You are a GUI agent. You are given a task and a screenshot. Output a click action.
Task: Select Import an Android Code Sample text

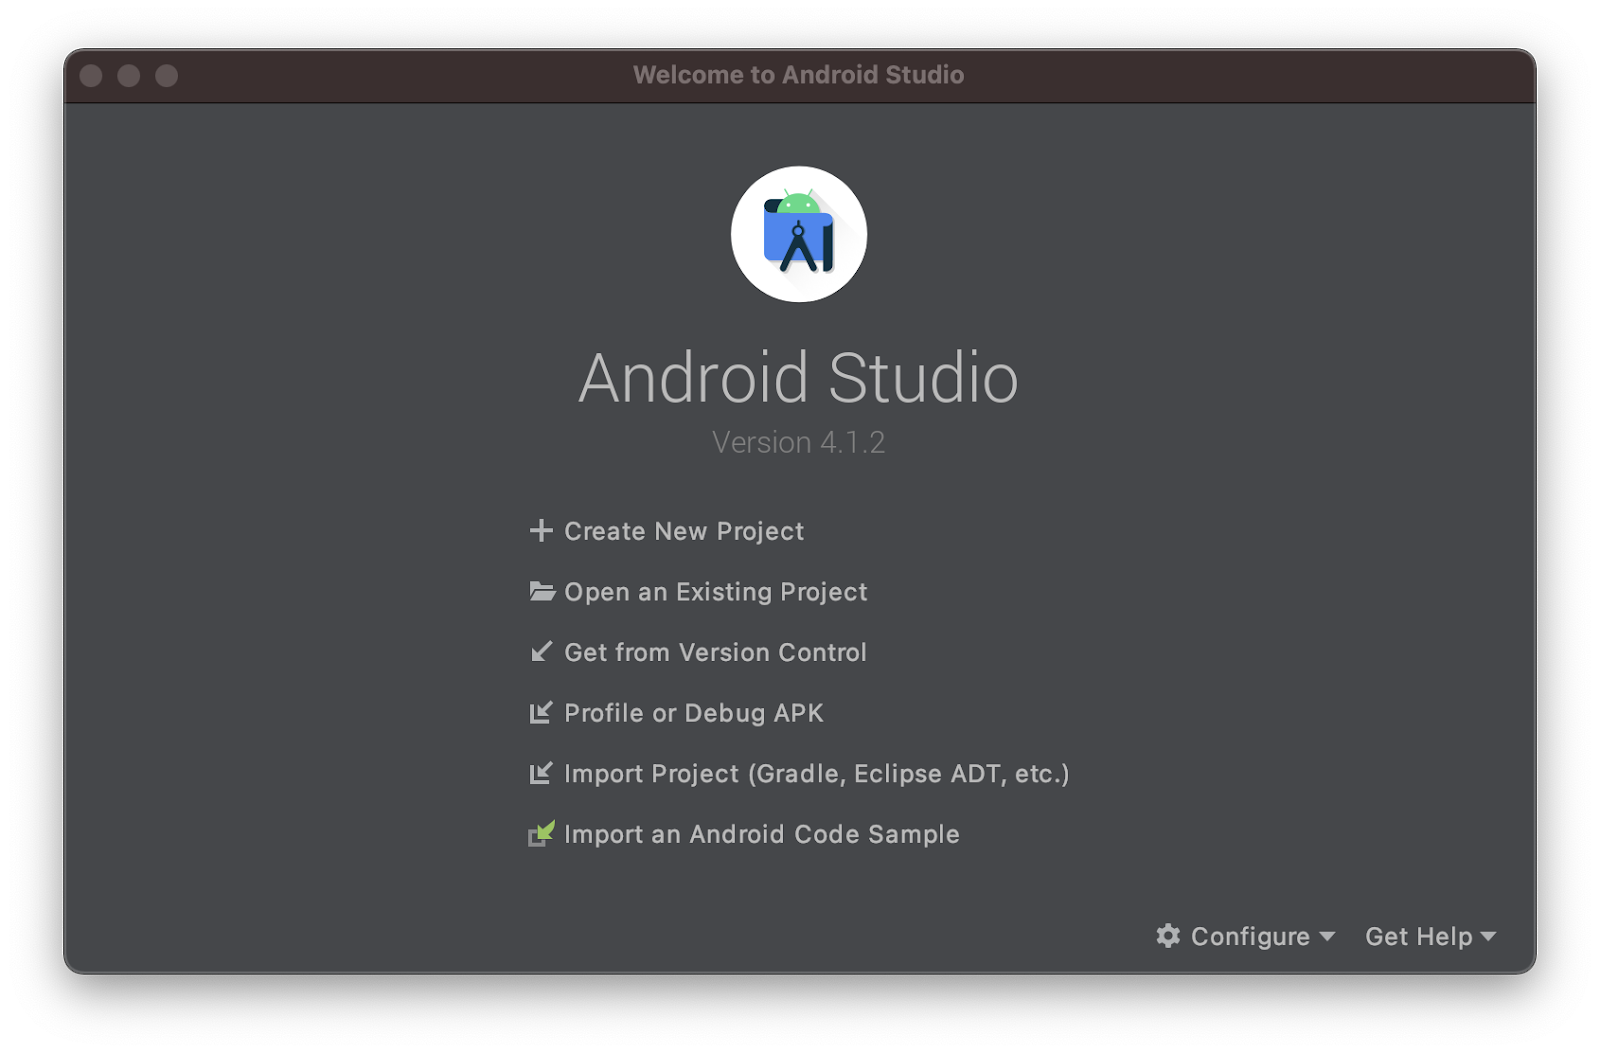coord(761,834)
